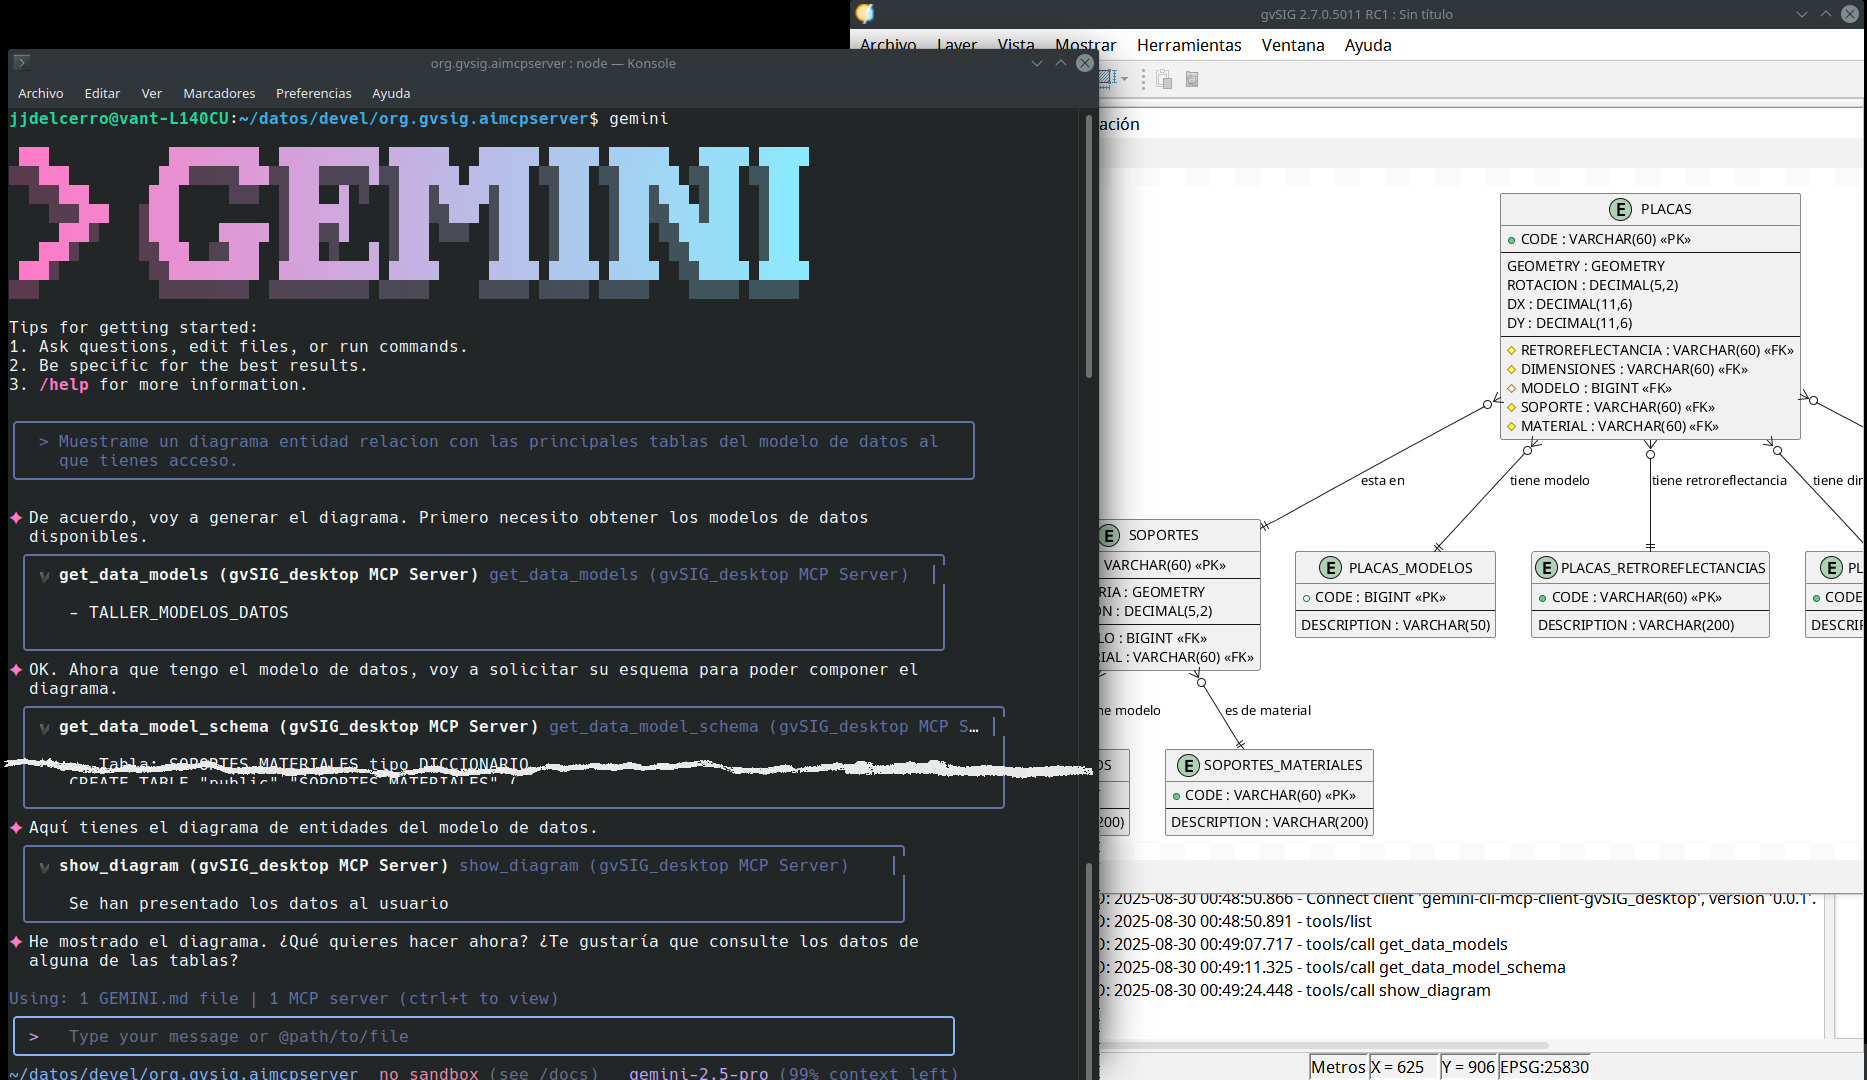Open the Marcadores menu in Konsole
The width and height of the screenshot is (1867, 1080).
[x=219, y=93]
